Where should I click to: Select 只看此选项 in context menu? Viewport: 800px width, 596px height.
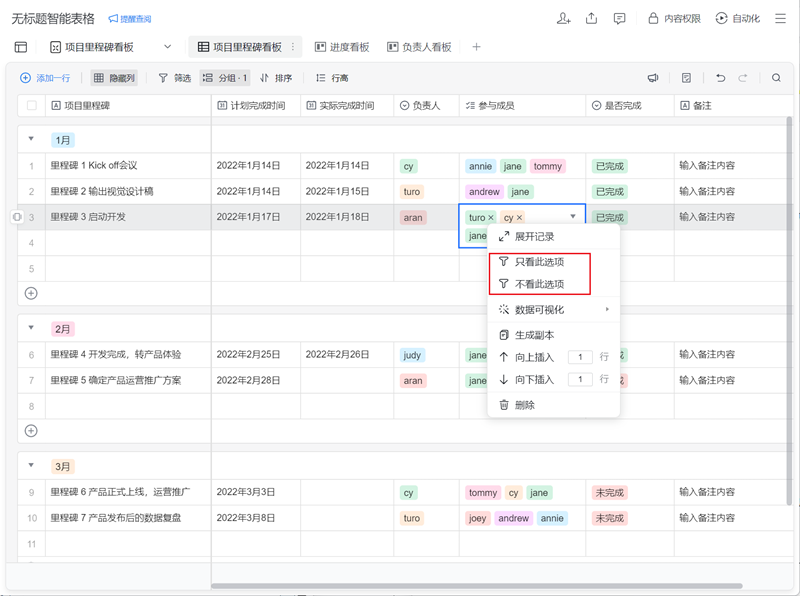click(x=539, y=262)
